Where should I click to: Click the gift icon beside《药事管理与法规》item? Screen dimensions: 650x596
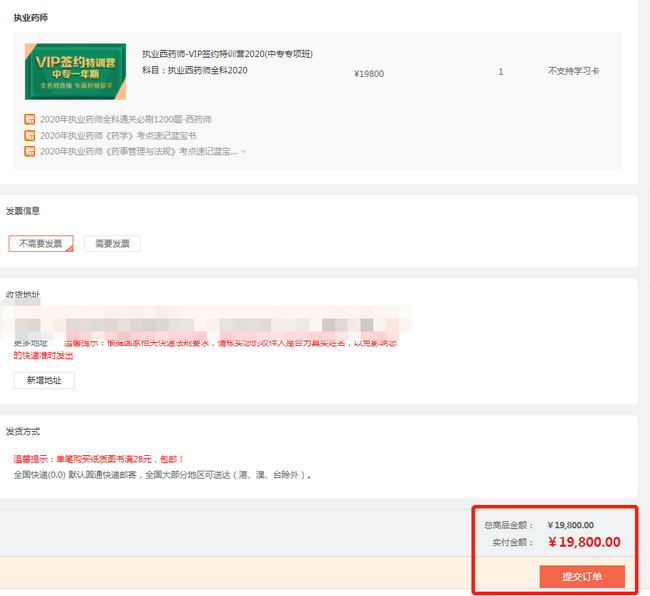pyautogui.click(x=29, y=151)
